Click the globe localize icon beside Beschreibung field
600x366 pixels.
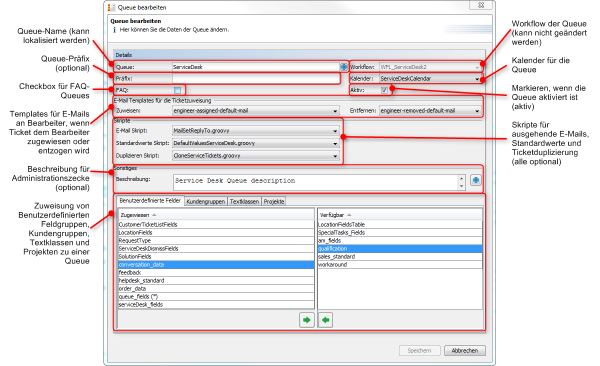coord(476,180)
